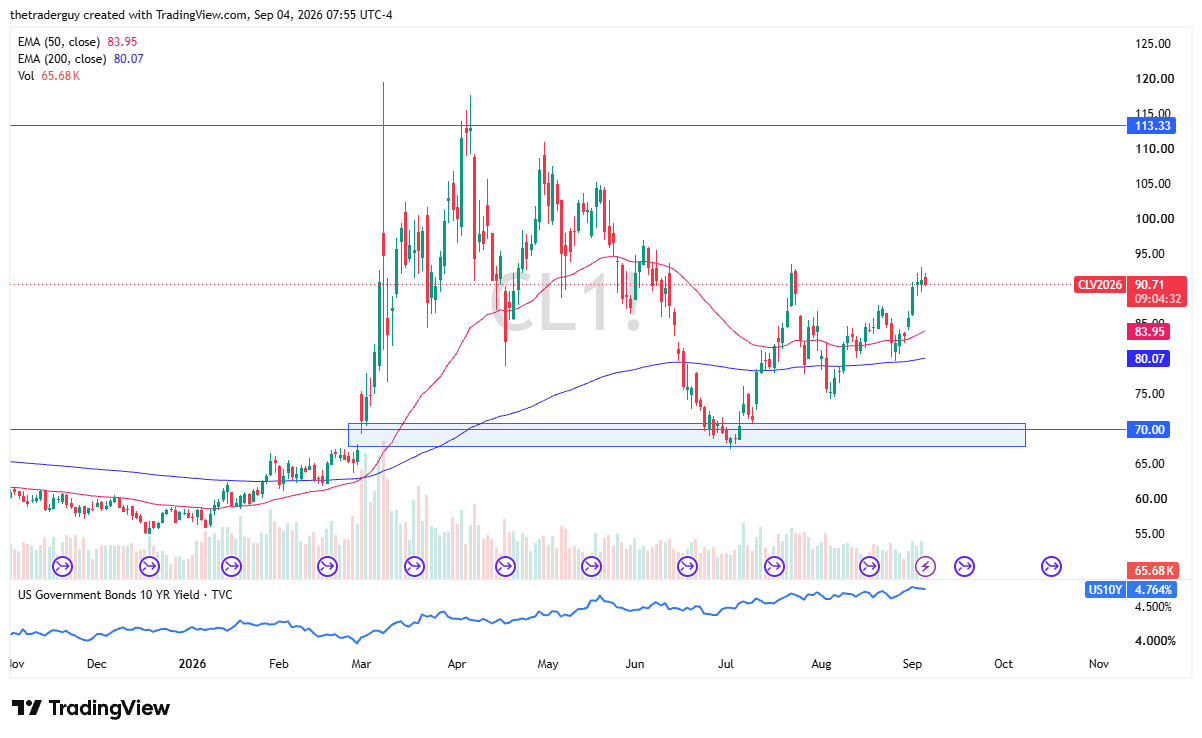1202x738 pixels.
Task: Click the Vol indicator legend
Action: pos(48,76)
